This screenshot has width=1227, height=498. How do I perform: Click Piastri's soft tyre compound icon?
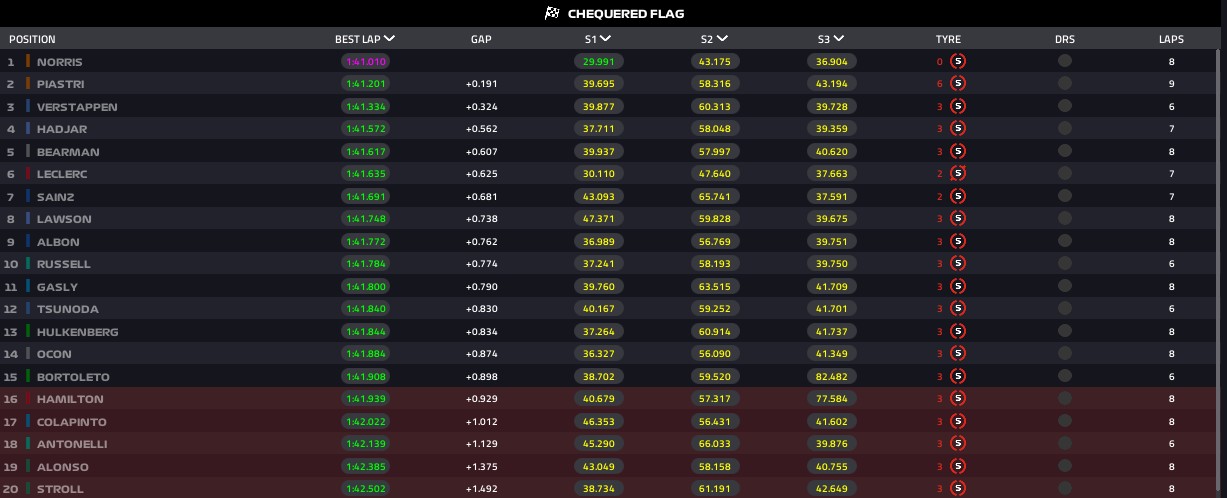(957, 84)
